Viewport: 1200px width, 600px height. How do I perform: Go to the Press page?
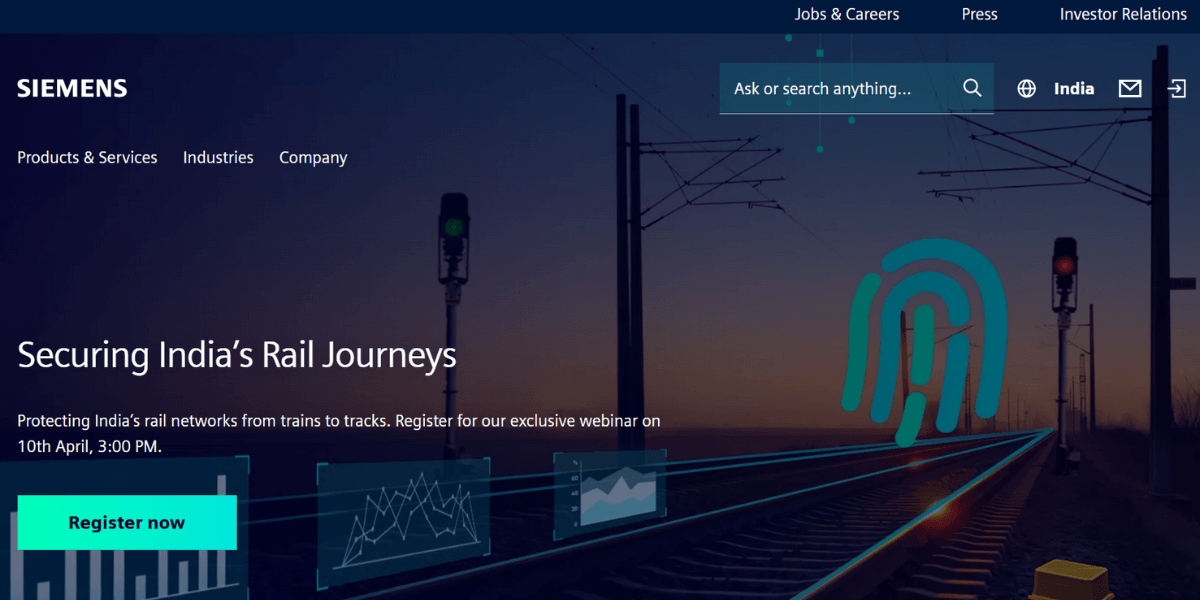pos(980,14)
